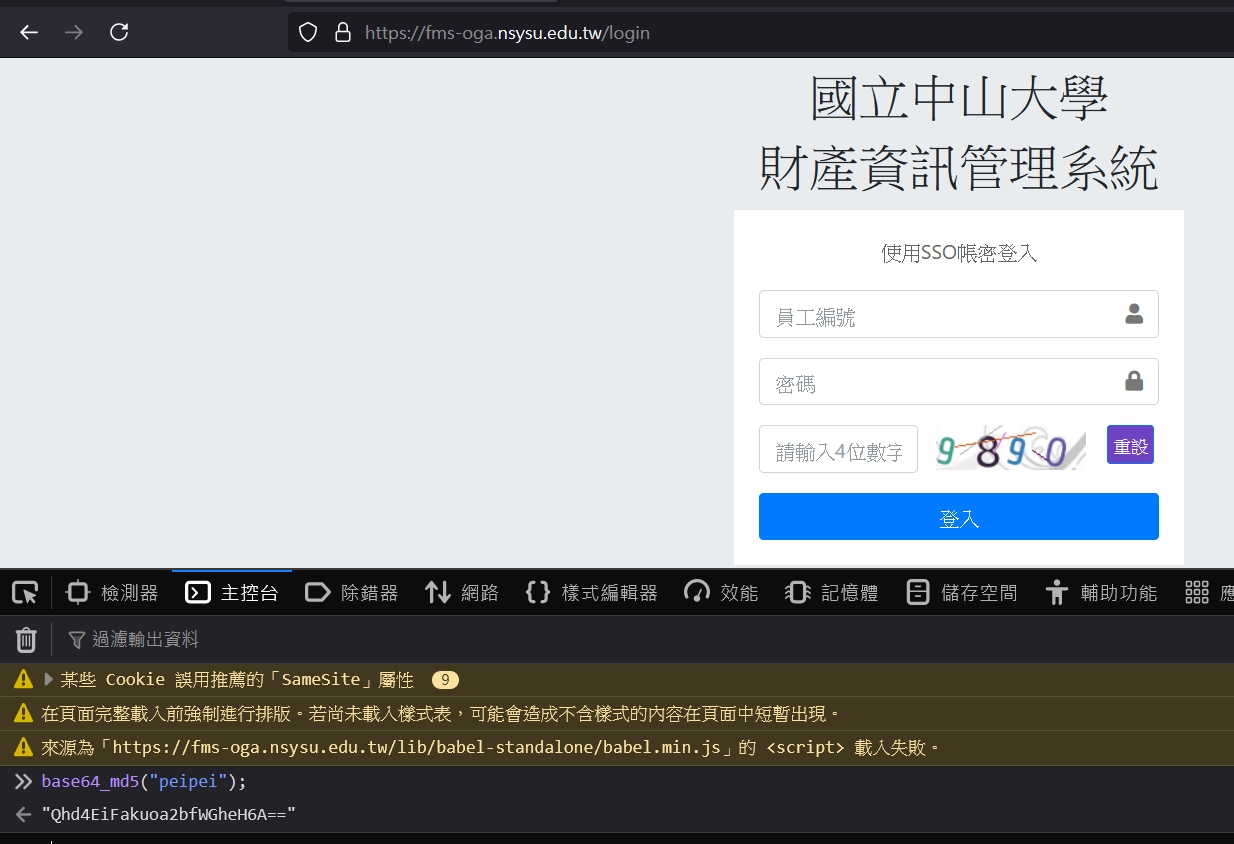Click the 使用SSO帳密登入 heading text

pyautogui.click(x=959, y=253)
